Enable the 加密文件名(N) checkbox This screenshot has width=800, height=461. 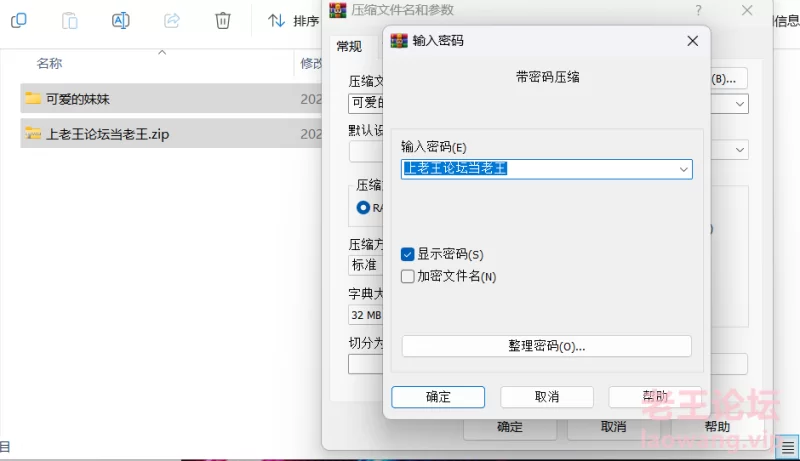pyautogui.click(x=407, y=276)
